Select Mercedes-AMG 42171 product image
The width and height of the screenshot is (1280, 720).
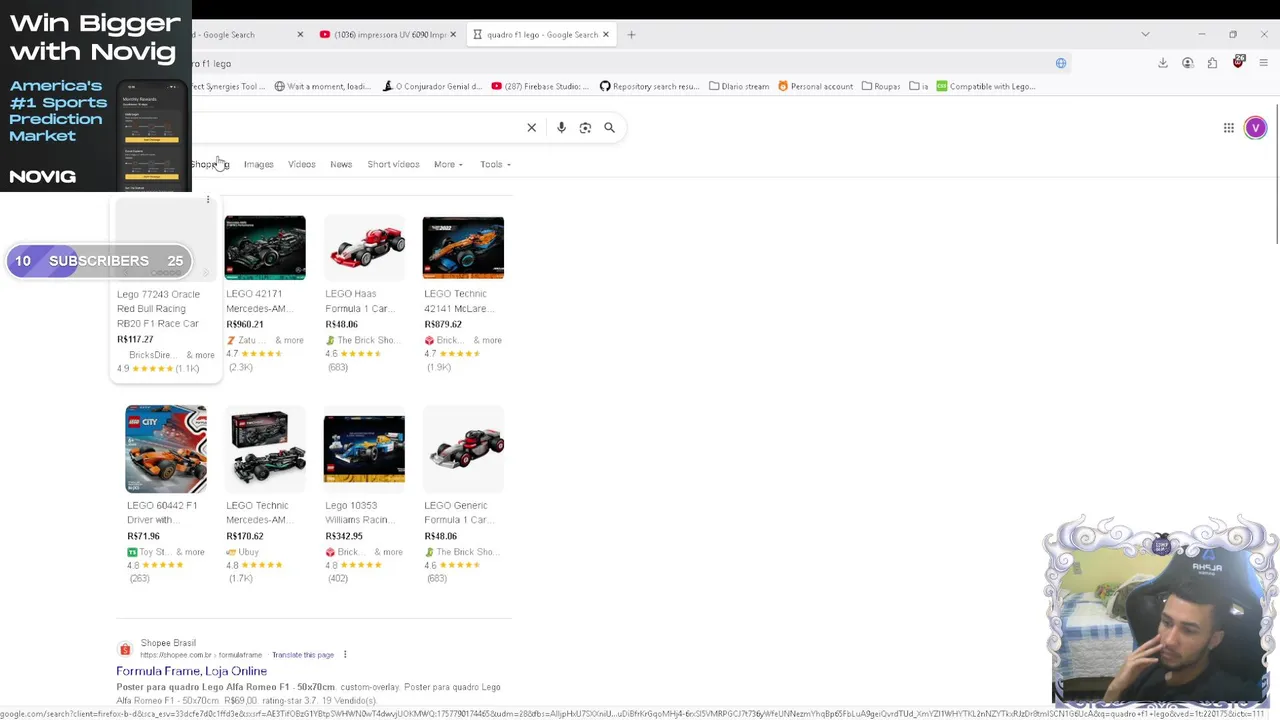[x=265, y=248]
